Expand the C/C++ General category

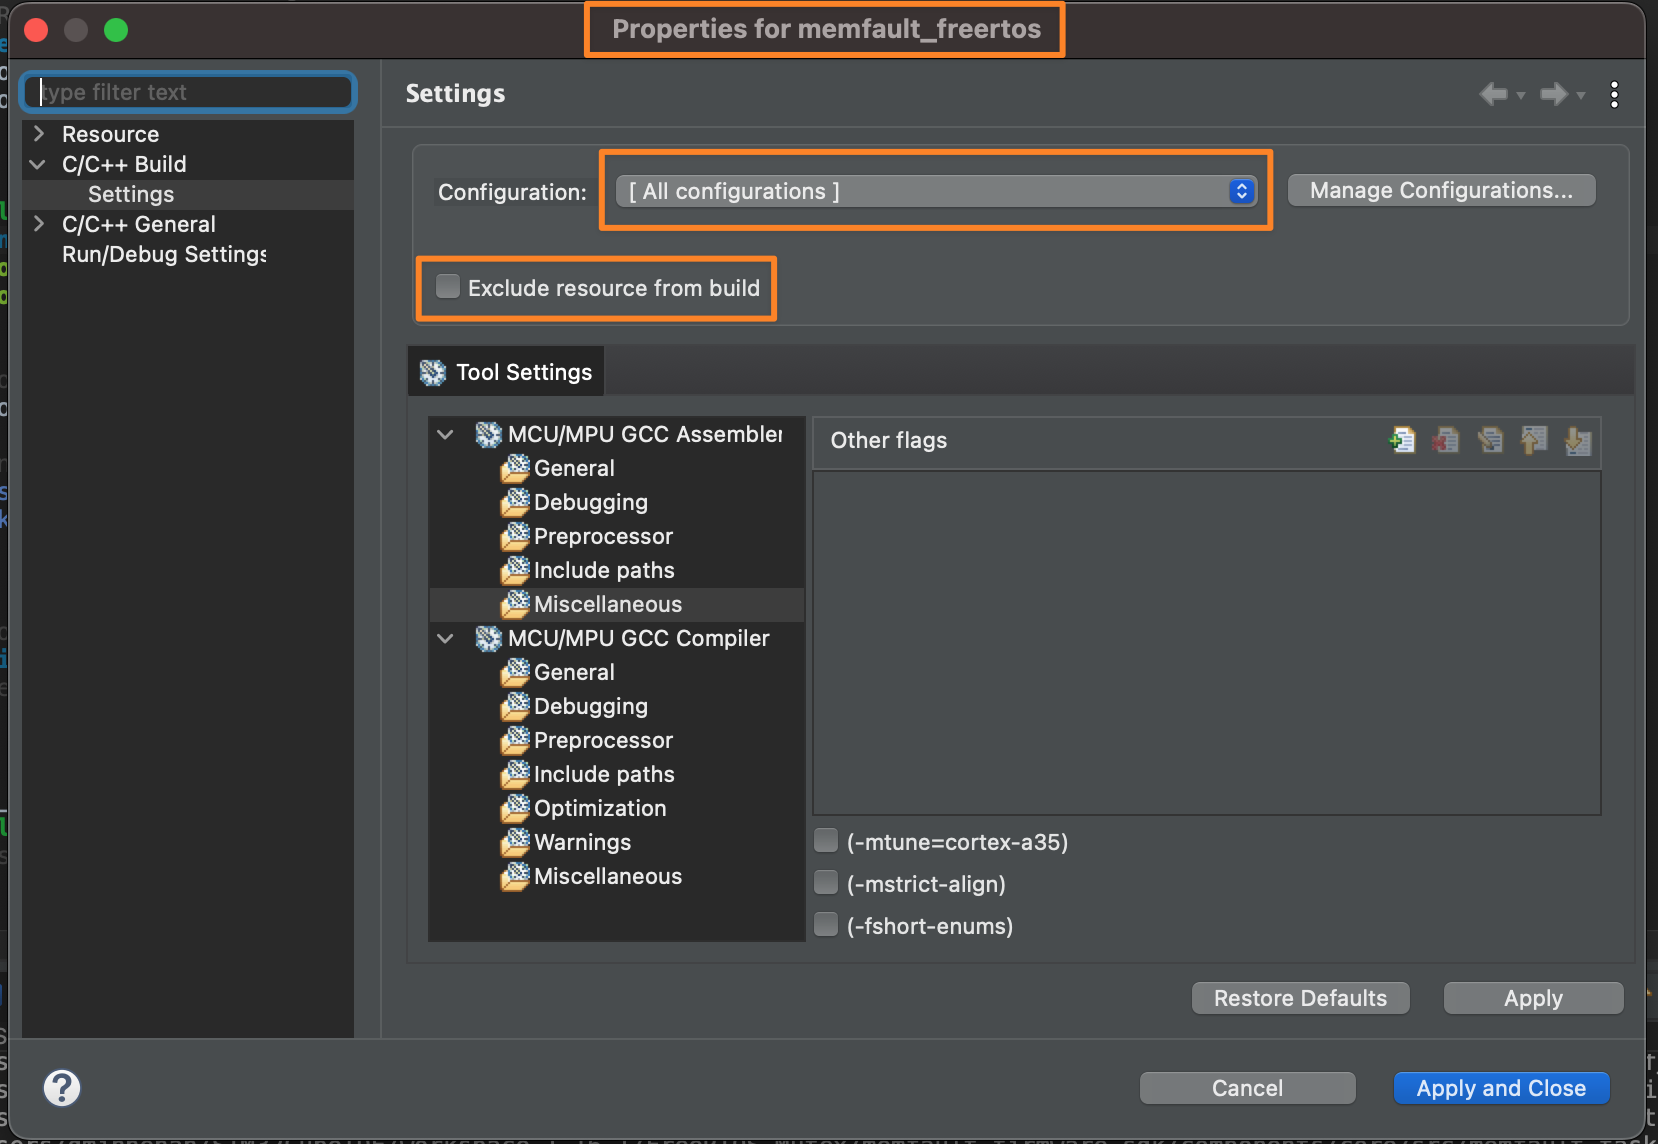[x=39, y=224]
